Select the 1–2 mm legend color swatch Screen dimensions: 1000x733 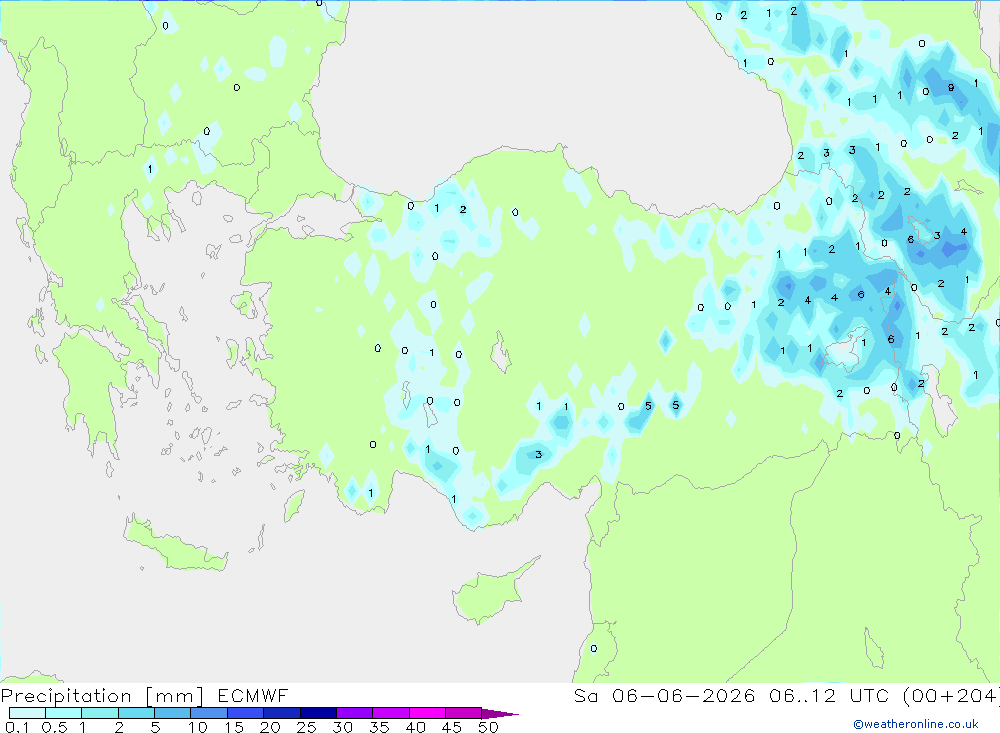[x=100, y=713]
